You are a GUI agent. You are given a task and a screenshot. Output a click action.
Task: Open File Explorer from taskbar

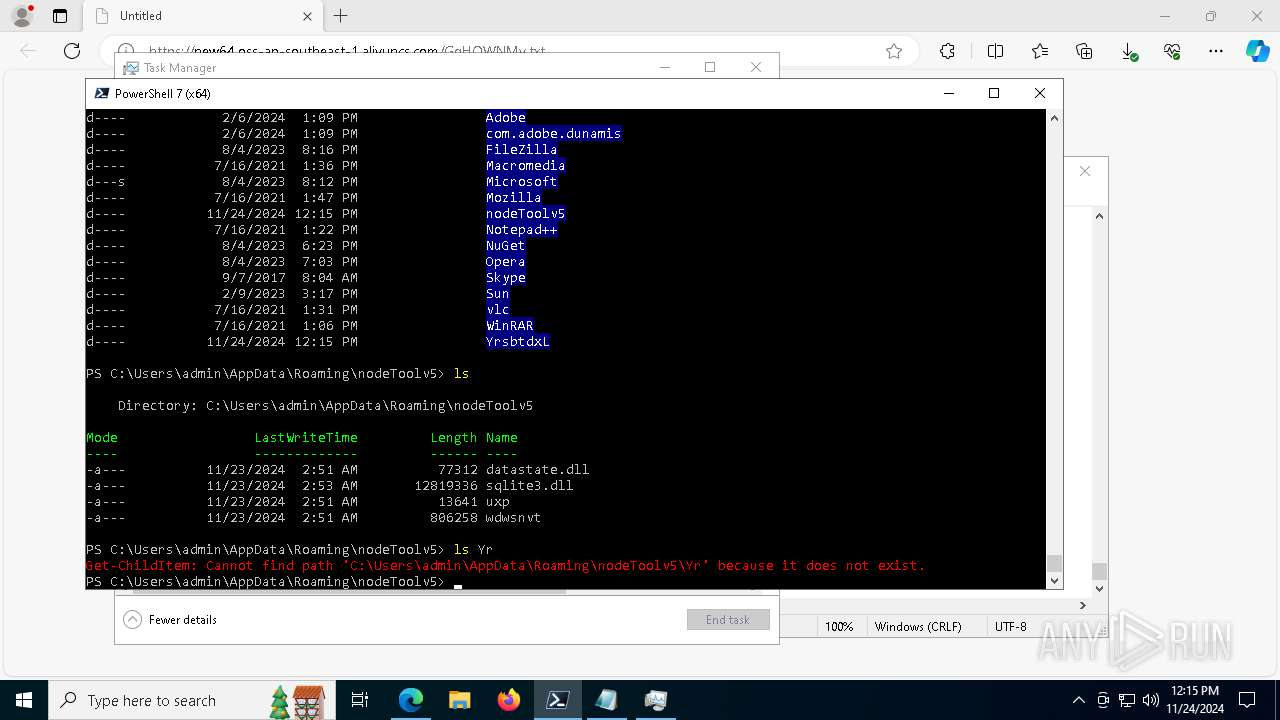point(460,700)
